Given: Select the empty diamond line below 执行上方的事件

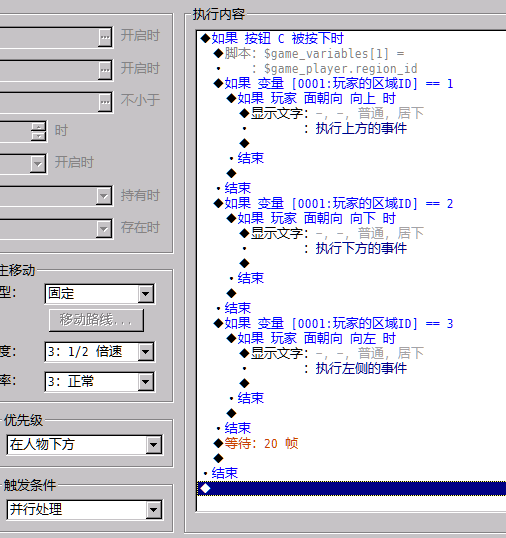Looking at the screenshot, I should 245,143.
